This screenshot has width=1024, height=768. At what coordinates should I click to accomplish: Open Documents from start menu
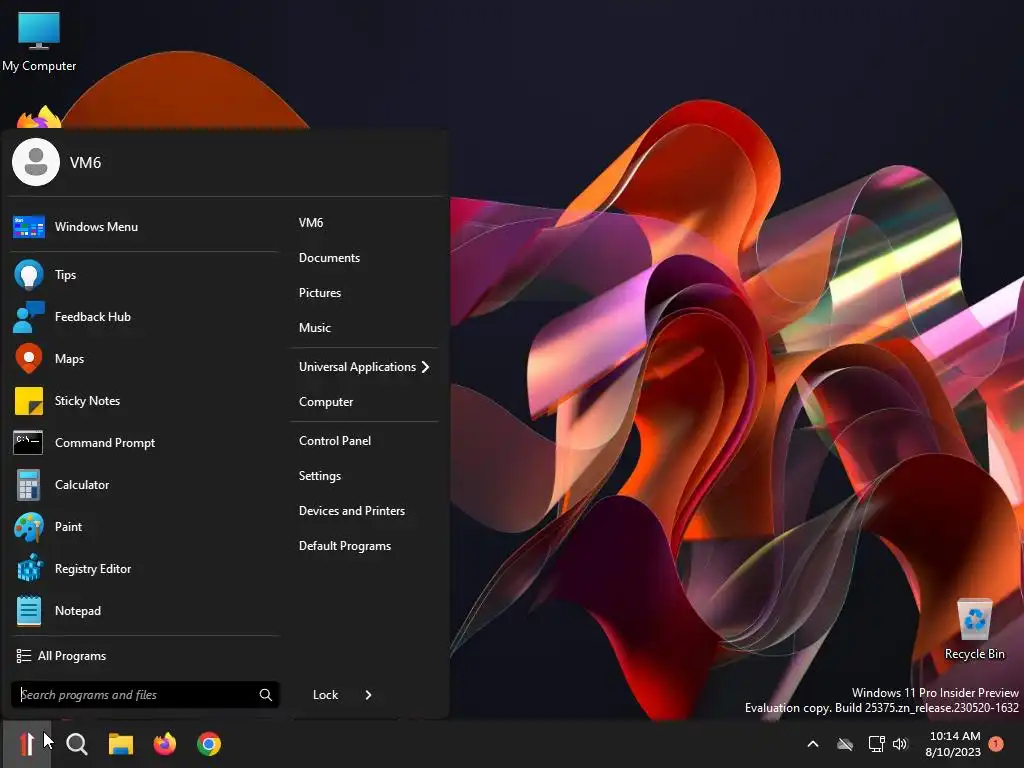click(x=329, y=258)
